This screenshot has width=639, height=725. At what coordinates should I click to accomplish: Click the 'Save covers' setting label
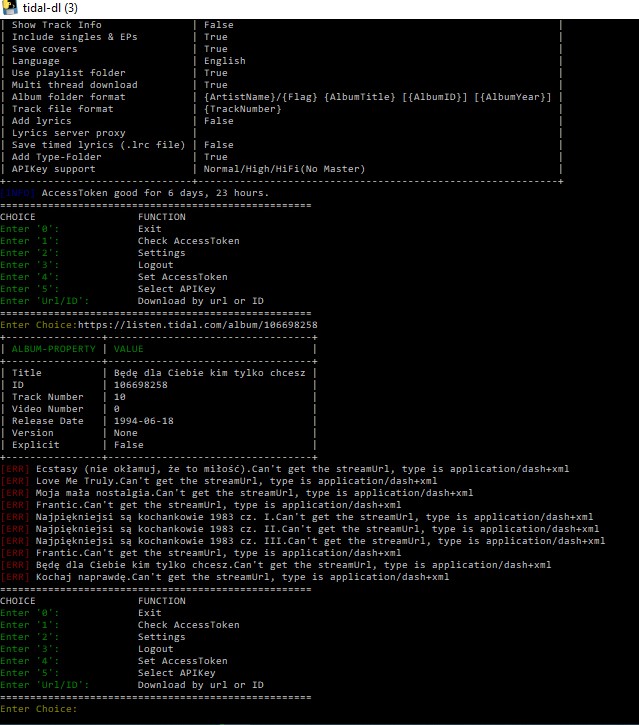44,49
